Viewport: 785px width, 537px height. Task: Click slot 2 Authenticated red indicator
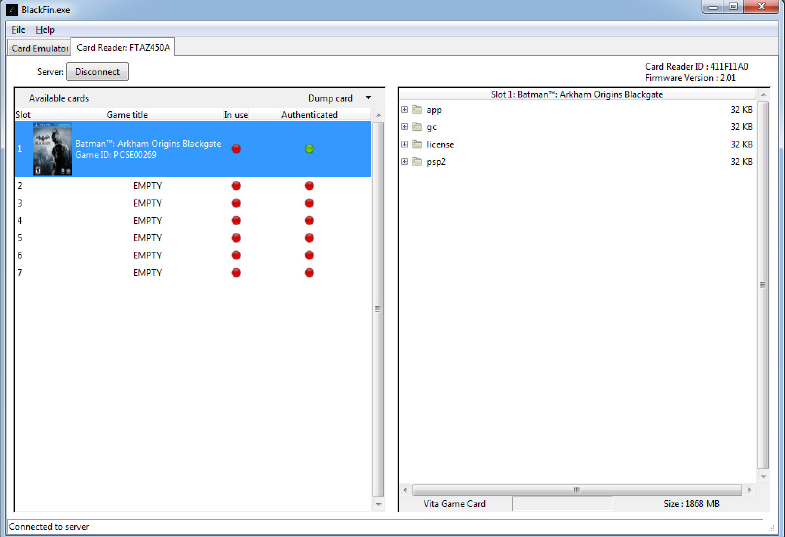309,186
